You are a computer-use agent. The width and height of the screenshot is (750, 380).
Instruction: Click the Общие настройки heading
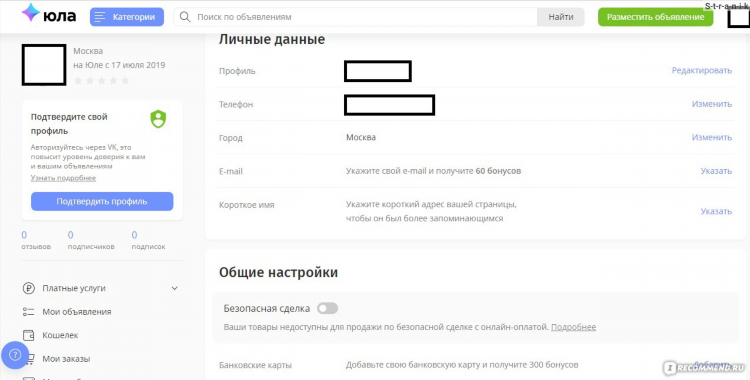[278, 272]
